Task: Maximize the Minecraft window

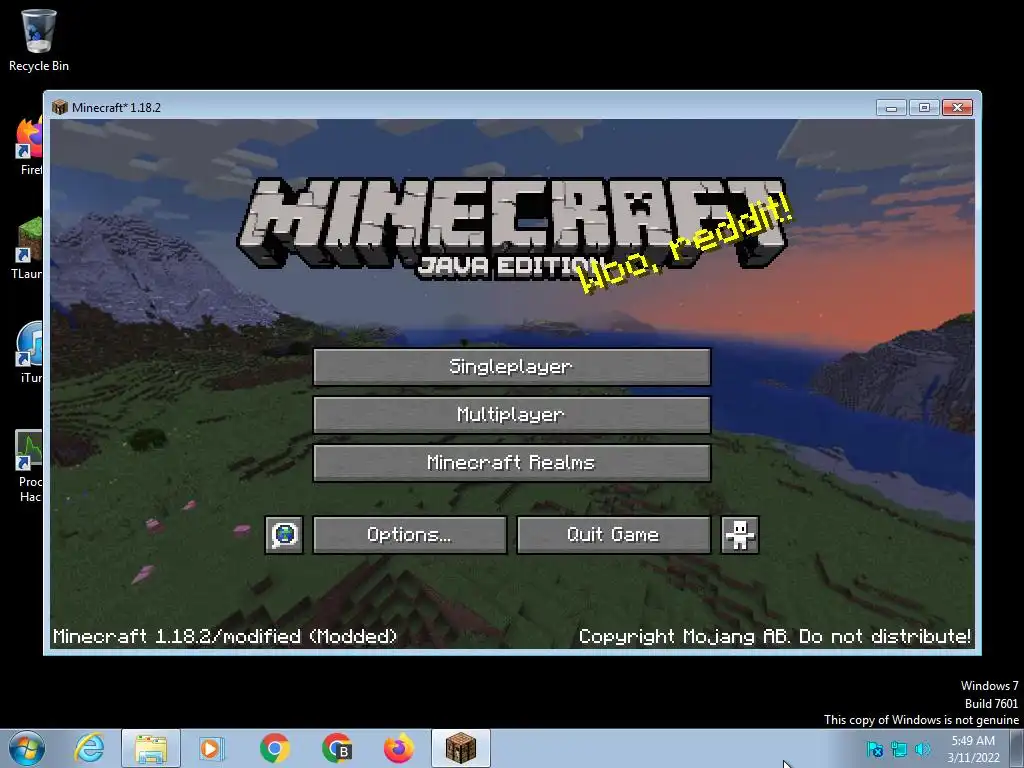Action: 924,108
